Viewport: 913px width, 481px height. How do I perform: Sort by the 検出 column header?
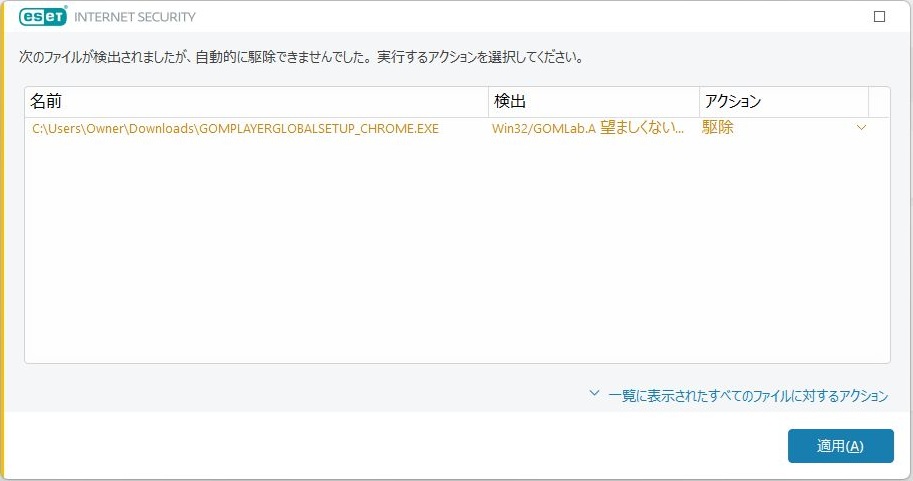click(594, 102)
